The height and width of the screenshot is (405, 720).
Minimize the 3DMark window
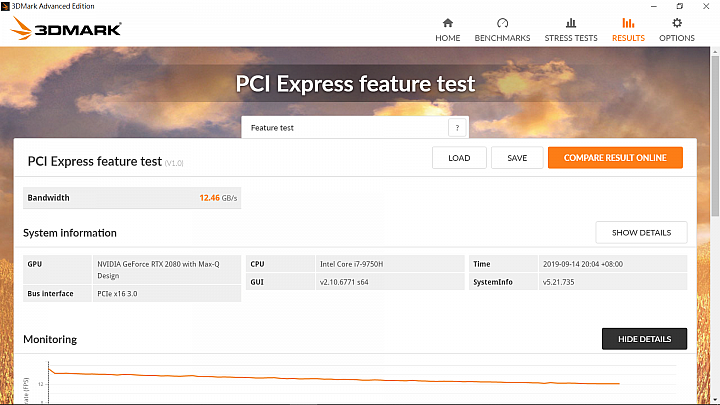pos(652,6)
